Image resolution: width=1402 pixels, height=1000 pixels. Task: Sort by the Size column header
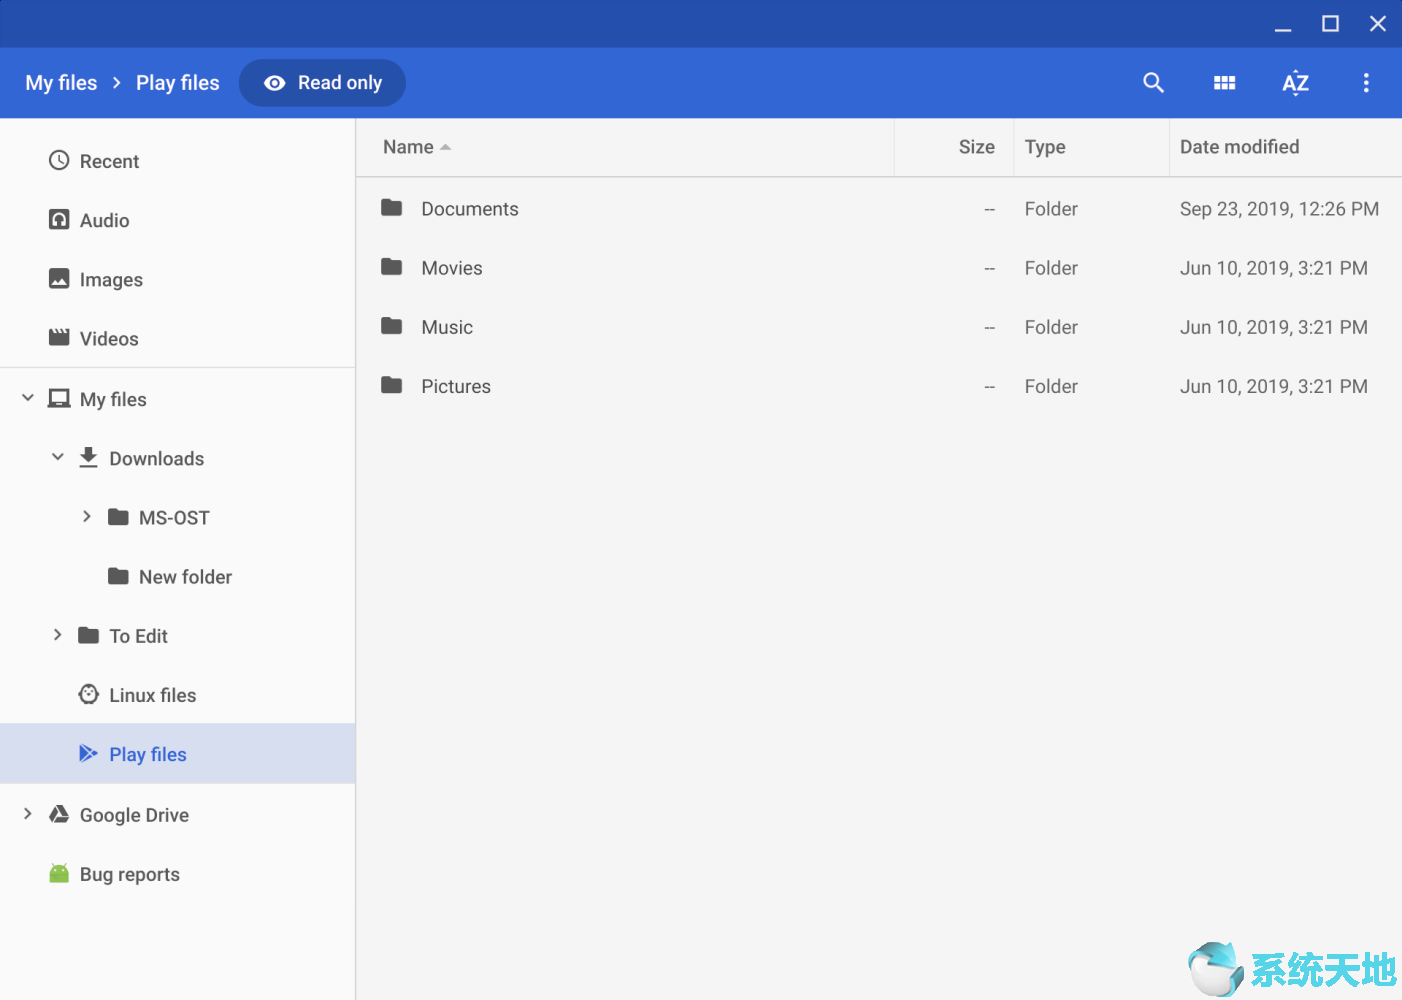(x=976, y=147)
